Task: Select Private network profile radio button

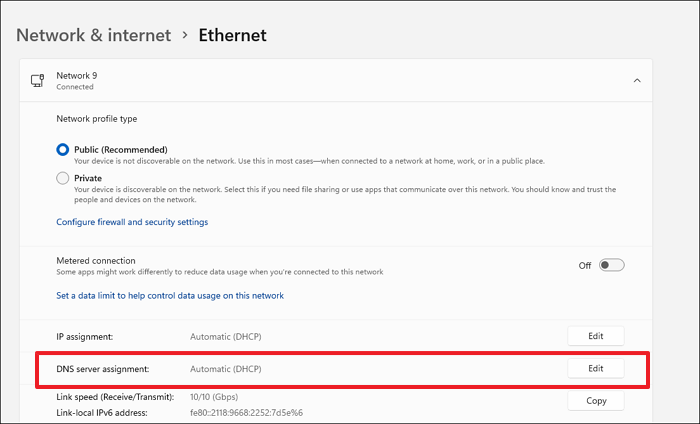Action: coord(63,178)
